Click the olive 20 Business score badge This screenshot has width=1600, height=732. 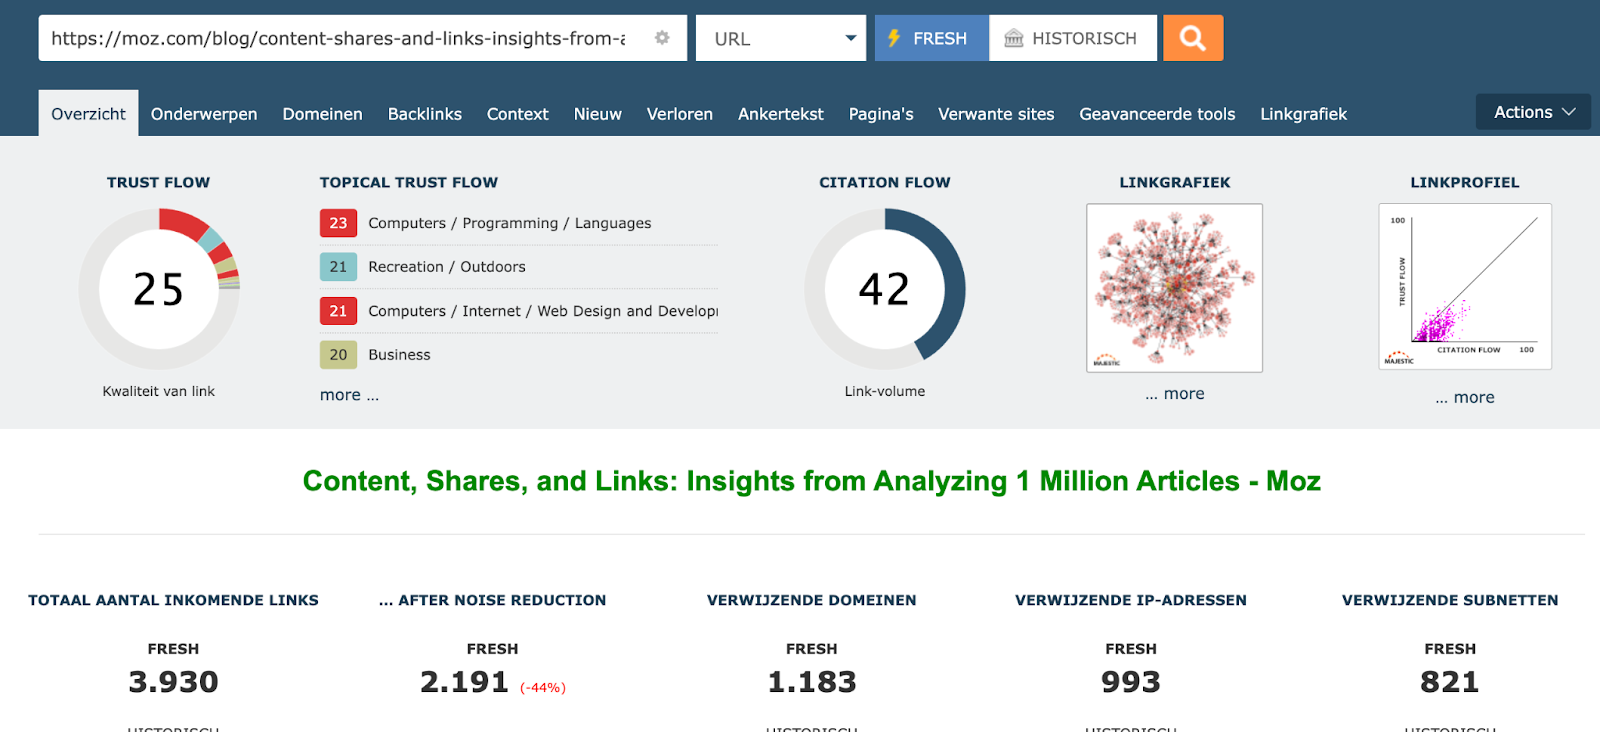[x=338, y=355]
